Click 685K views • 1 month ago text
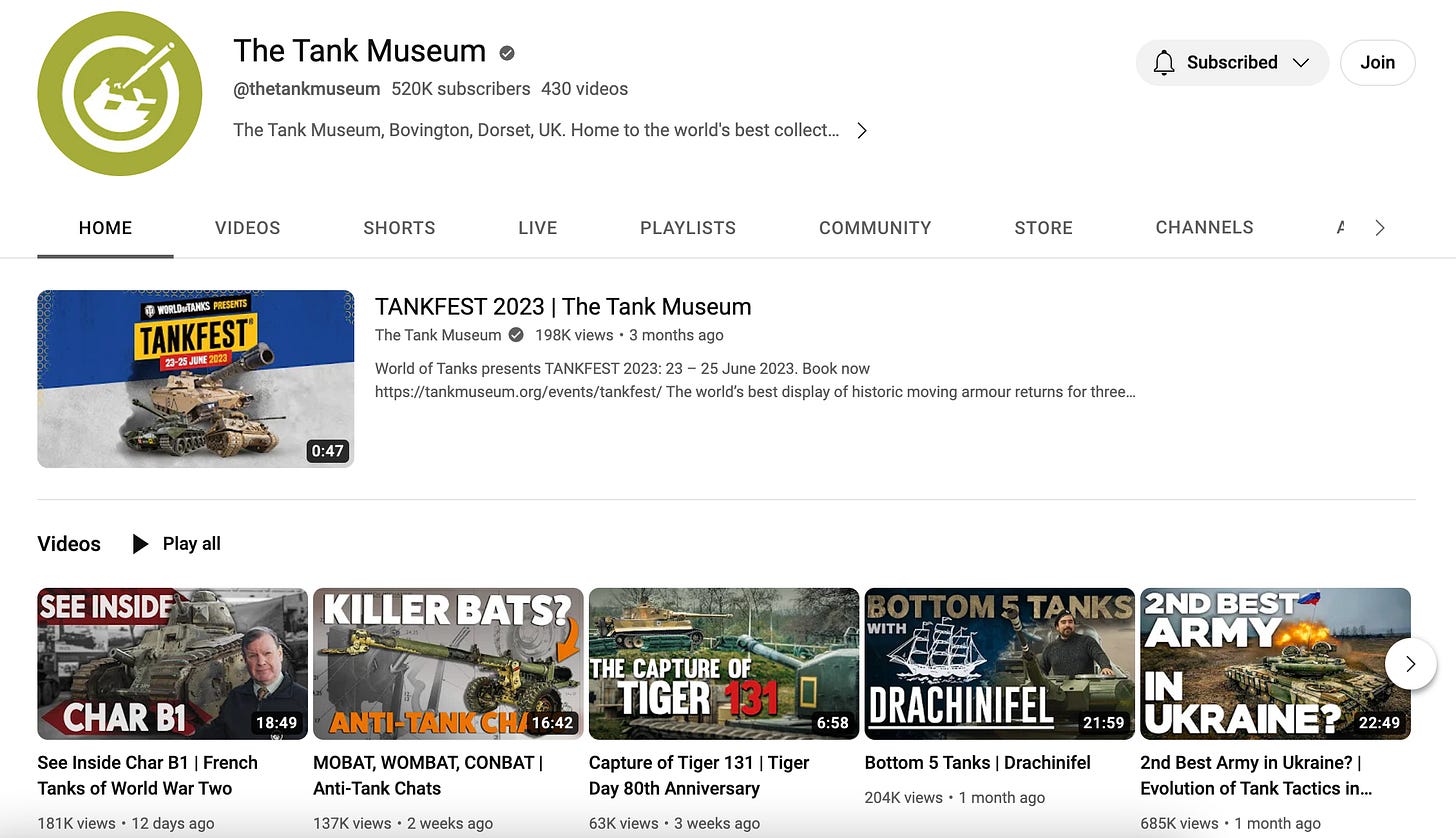1456x838 pixels. click(x=1231, y=824)
